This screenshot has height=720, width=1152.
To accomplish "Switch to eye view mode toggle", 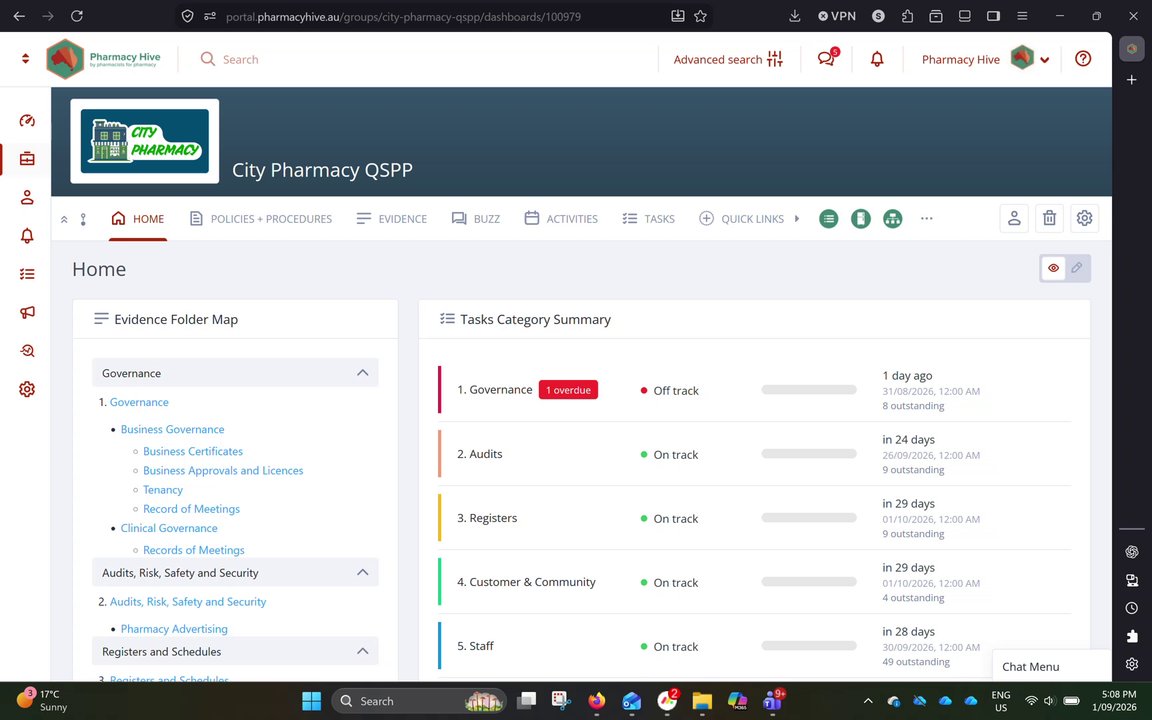I will [1054, 268].
